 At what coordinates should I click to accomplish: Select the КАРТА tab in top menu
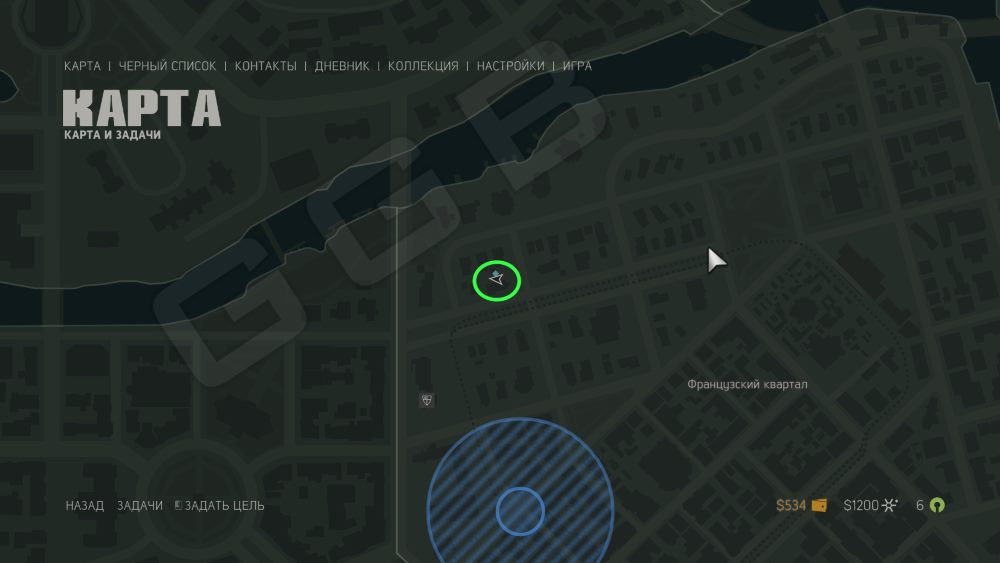point(82,66)
